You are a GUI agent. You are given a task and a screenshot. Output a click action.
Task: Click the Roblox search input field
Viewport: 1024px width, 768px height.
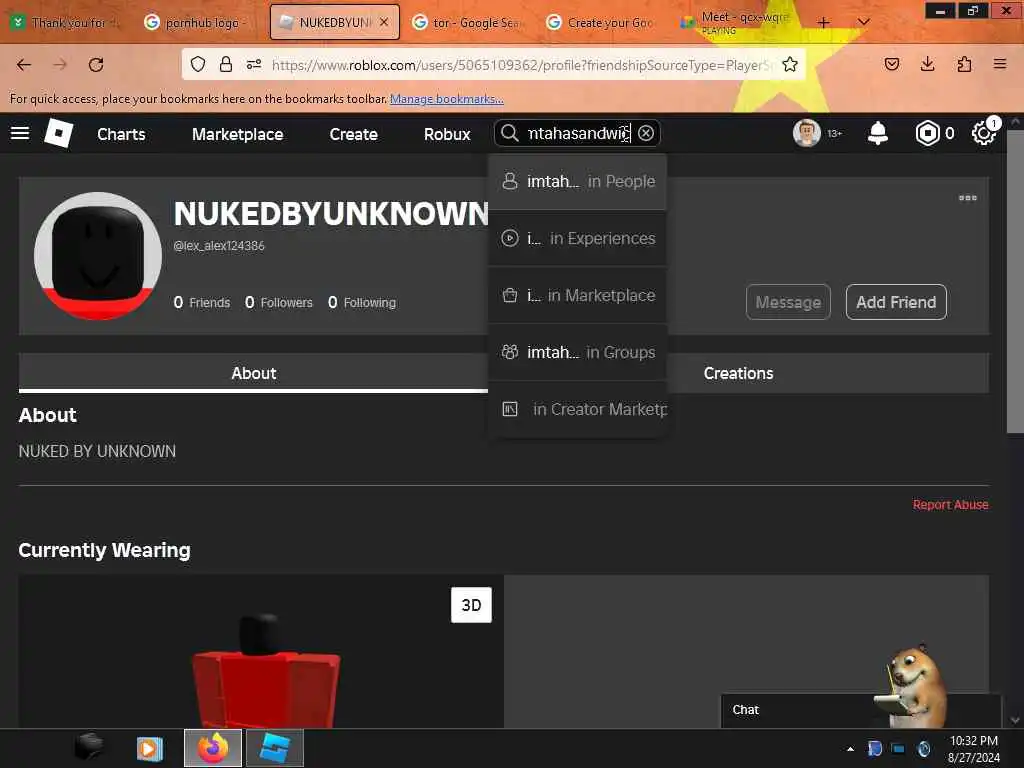tap(578, 133)
